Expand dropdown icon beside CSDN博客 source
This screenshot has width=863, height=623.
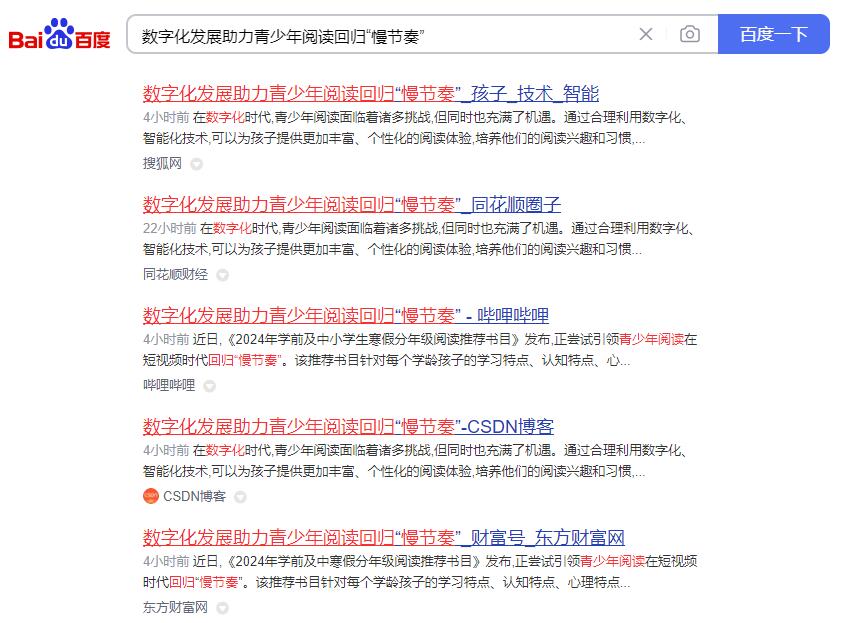[x=240, y=497]
